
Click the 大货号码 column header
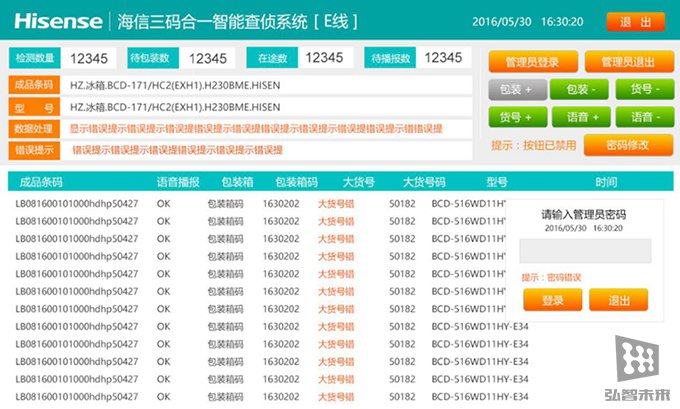[x=424, y=182]
